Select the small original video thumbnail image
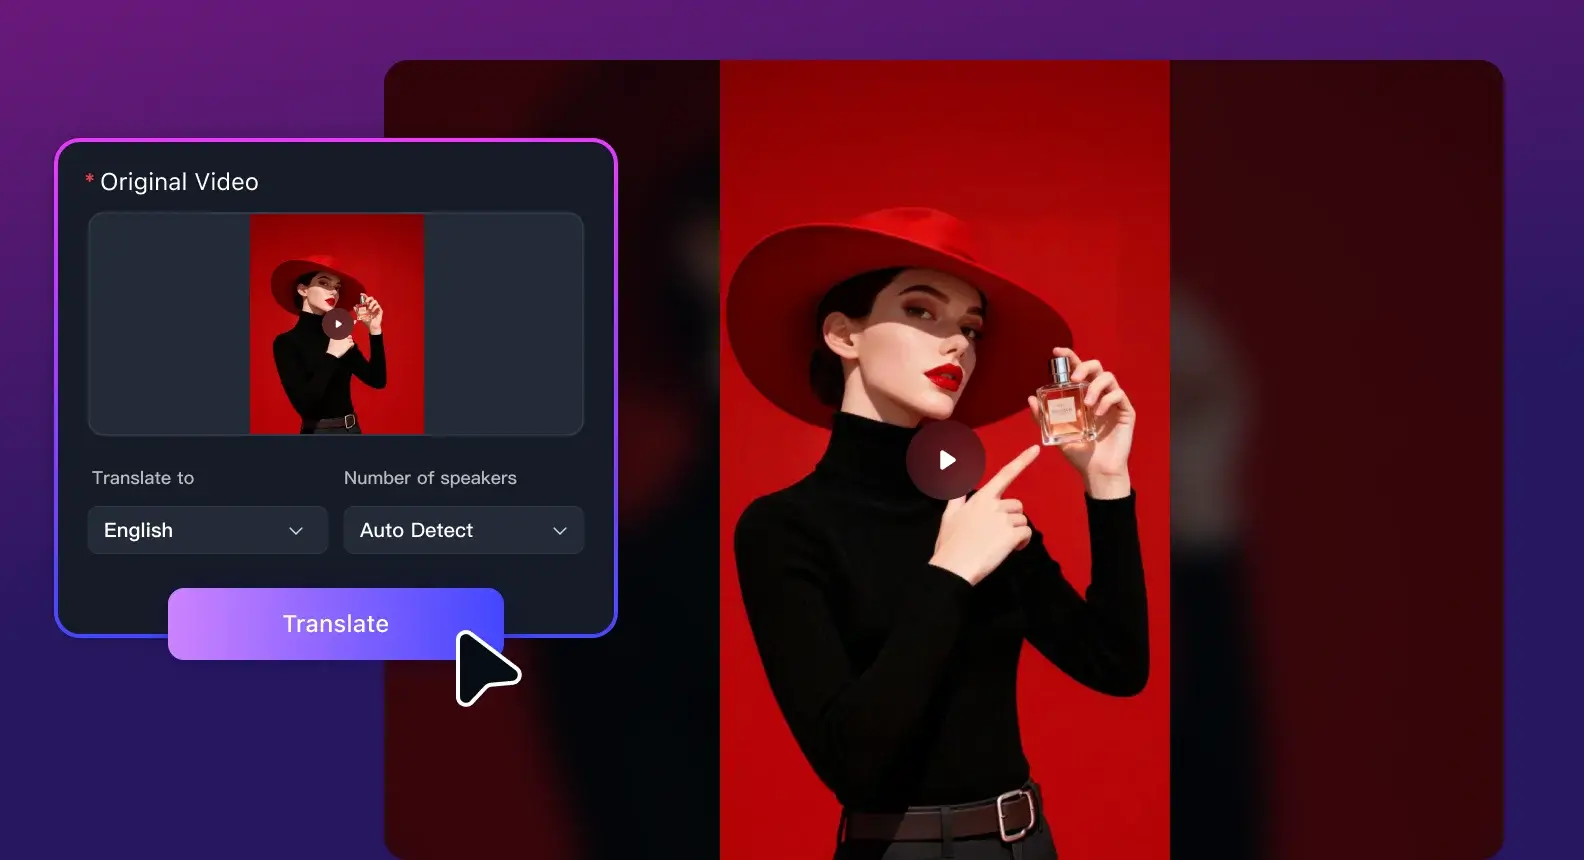The height and width of the screenshot is (860, 1584). point(337,324)
